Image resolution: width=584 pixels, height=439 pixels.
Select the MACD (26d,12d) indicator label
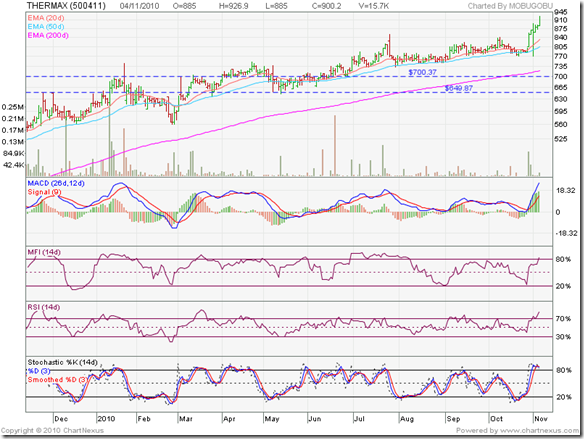click(56, 183)
